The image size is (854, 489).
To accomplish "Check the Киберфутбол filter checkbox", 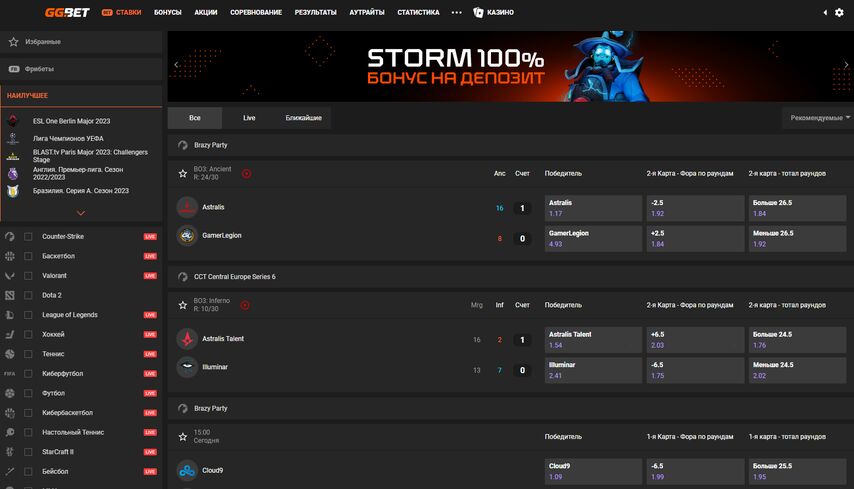I will tap(28, 374).
